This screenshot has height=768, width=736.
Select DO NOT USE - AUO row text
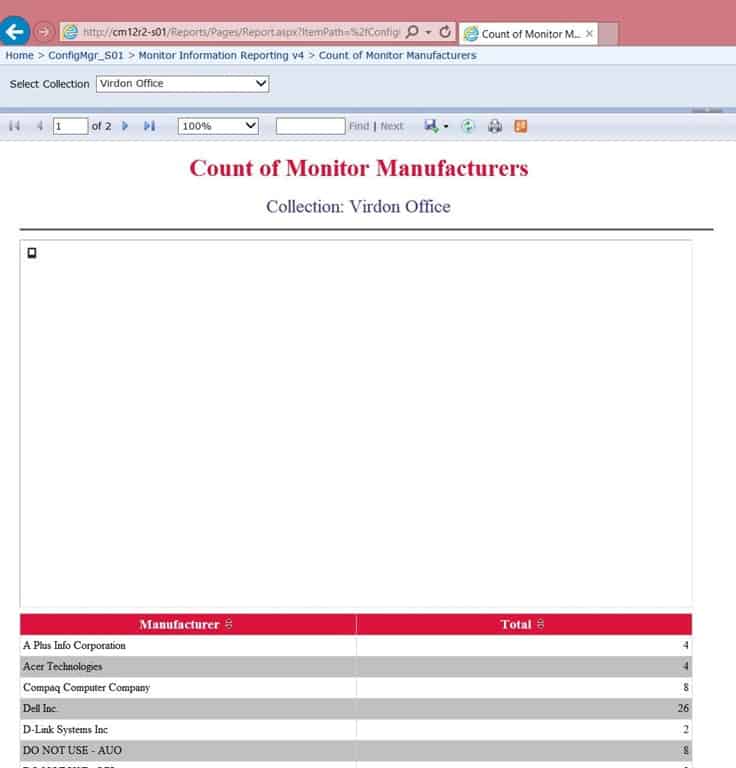[x=72, y=750]
